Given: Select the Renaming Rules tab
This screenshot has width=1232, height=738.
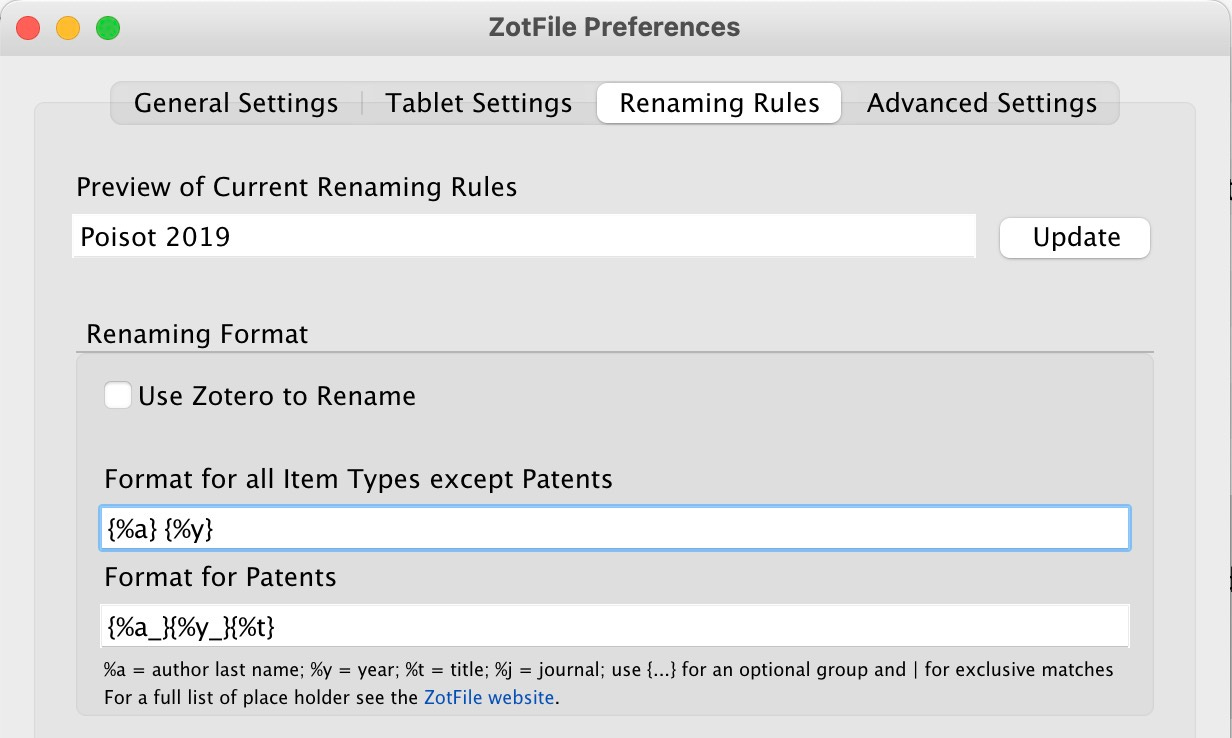Looking at the screenshot, I should (x=719, y=103).
